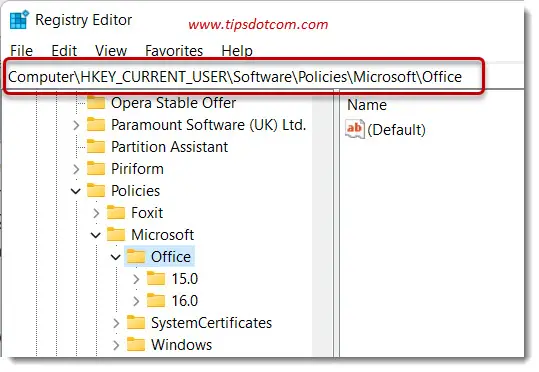Screen dimensions: 539x372
Task: Open the View menu
Action: 111,51
